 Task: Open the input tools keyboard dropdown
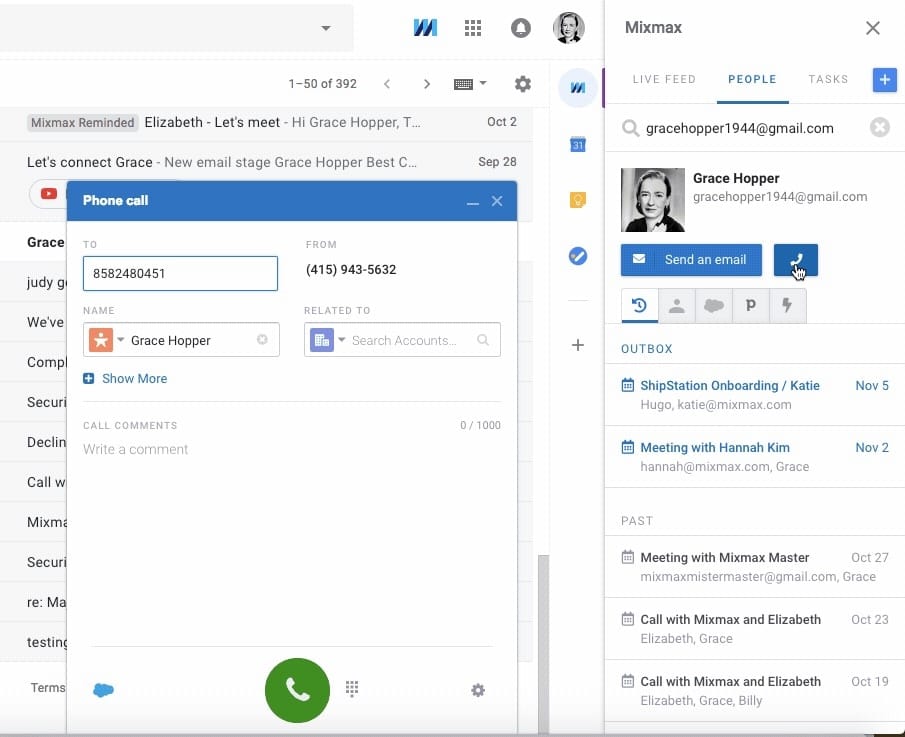tap(470, 84)
